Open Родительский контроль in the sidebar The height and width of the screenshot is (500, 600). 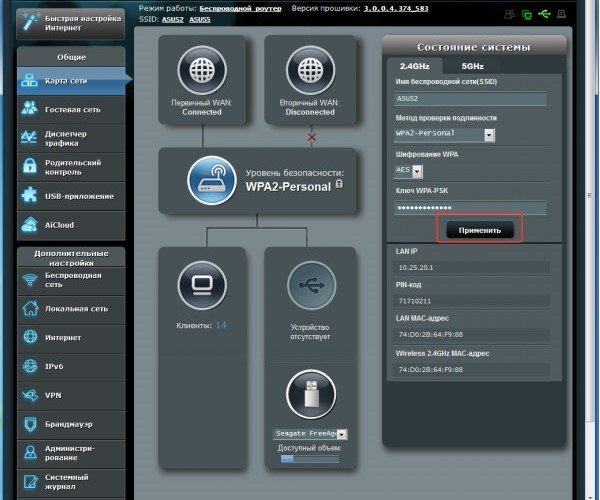(72, 167)
